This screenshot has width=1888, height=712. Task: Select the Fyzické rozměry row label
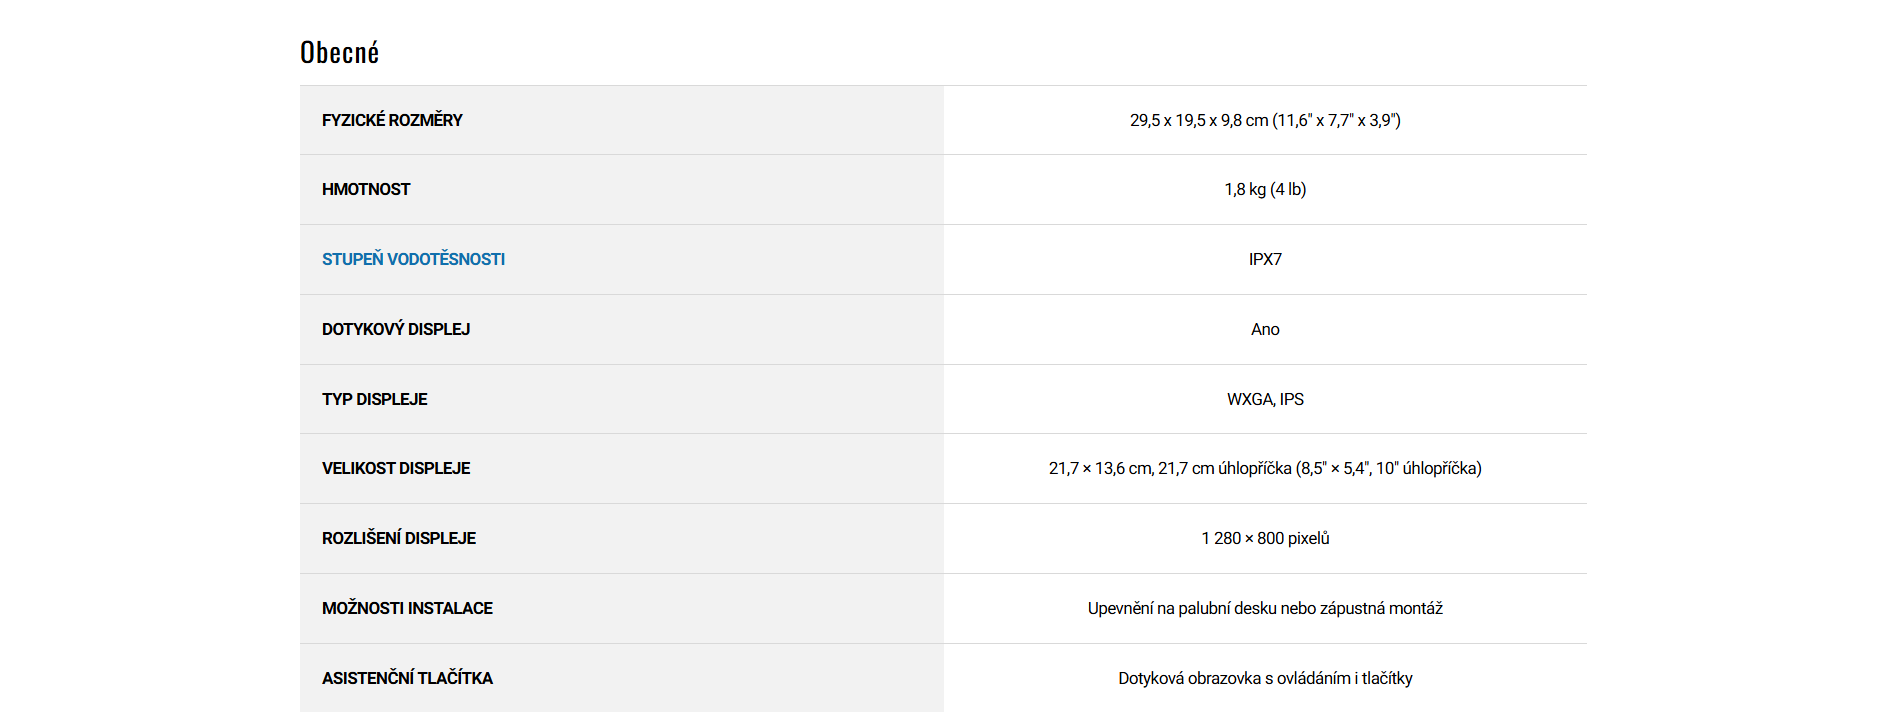392,120
